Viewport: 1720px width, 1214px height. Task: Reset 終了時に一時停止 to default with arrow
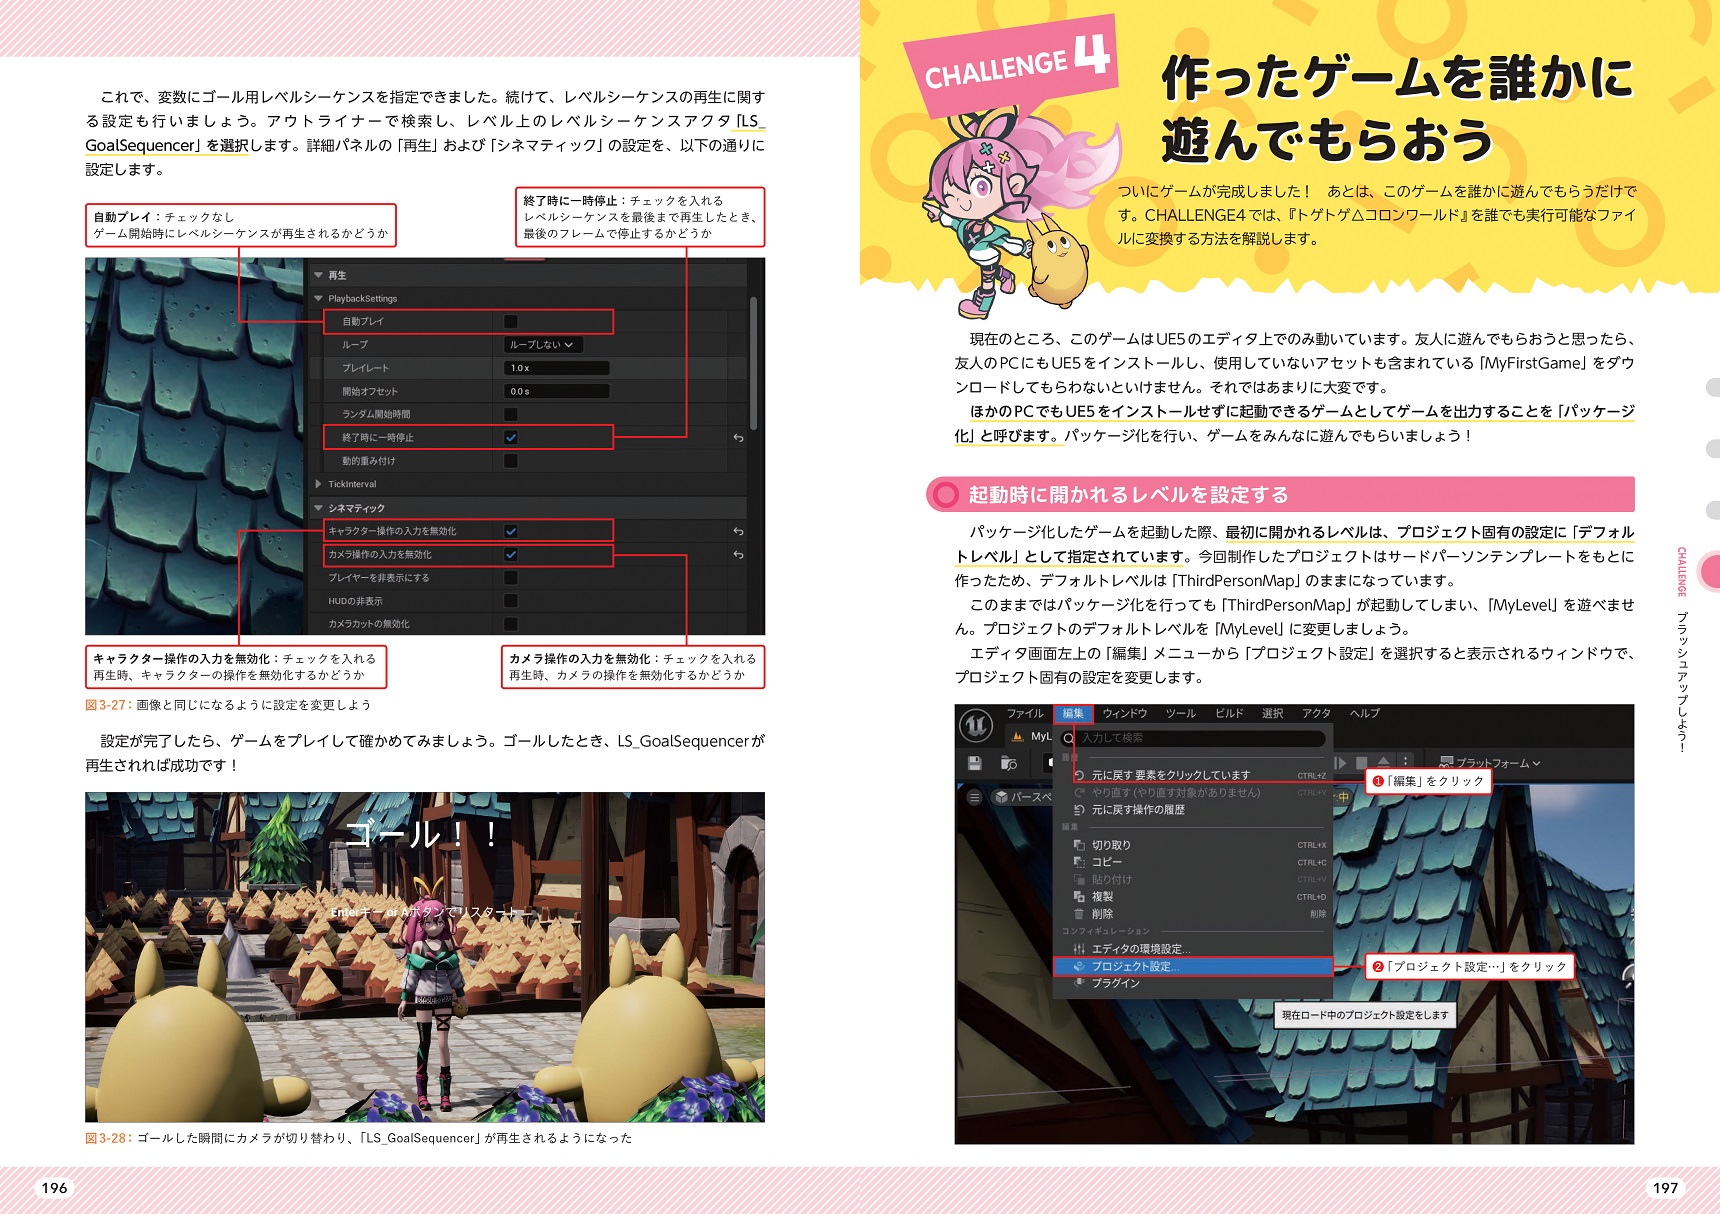tap(738, 438)
